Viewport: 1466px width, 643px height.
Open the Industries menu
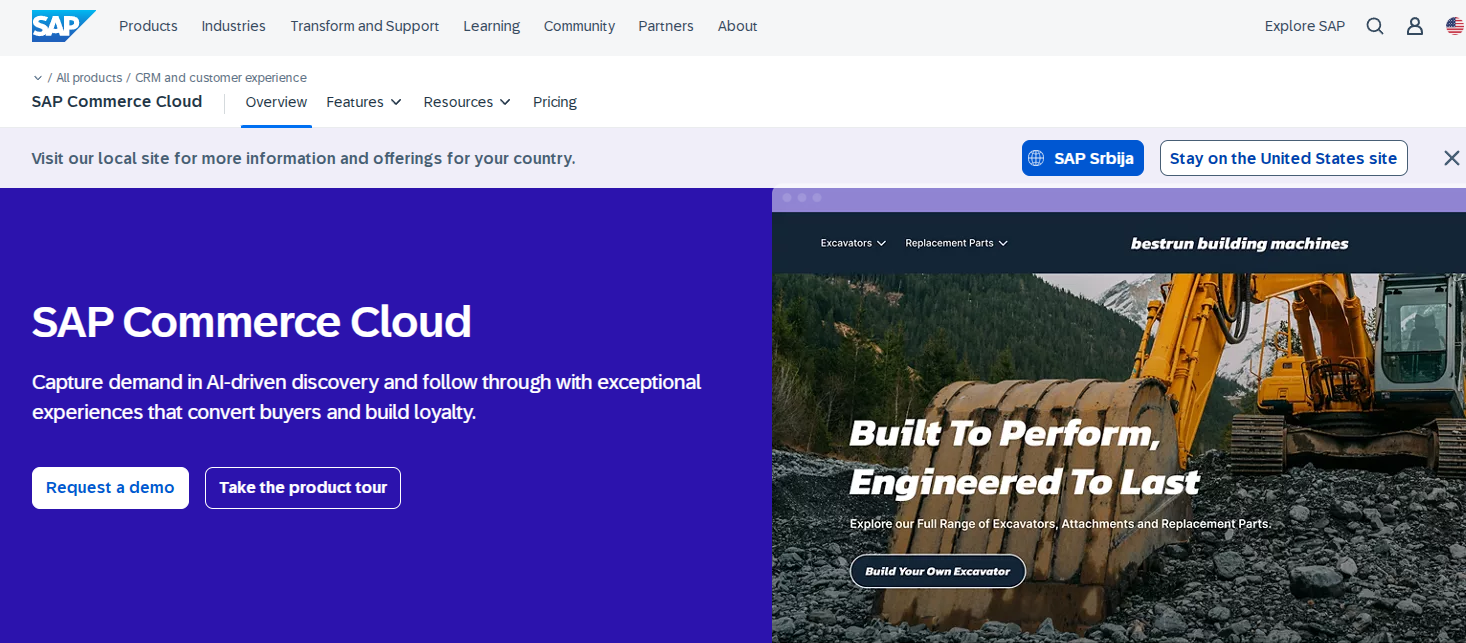(233, 26)
